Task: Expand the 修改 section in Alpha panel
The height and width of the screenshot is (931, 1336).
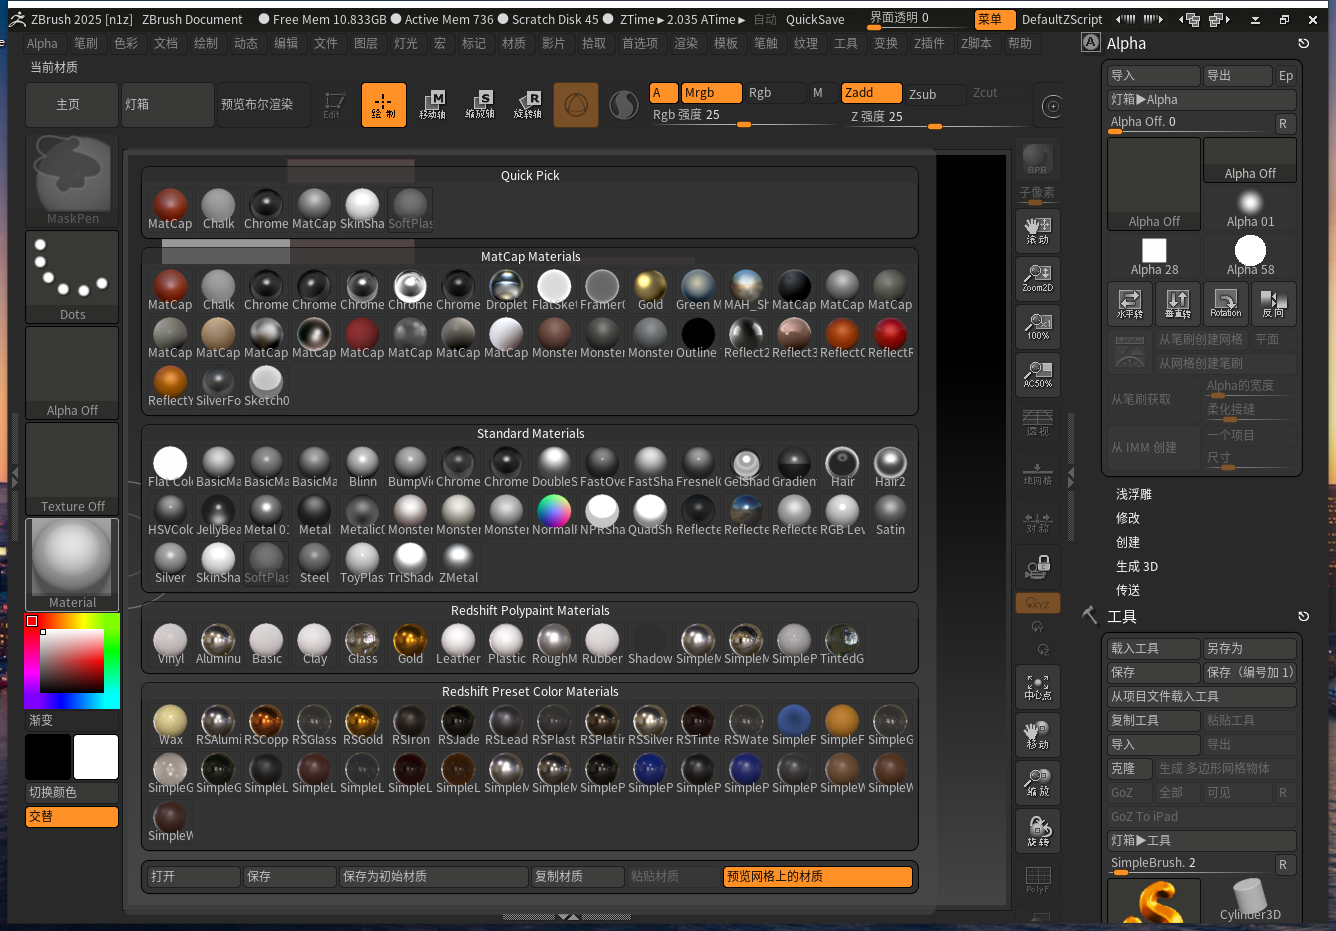Action: (x=1128, y=518)
